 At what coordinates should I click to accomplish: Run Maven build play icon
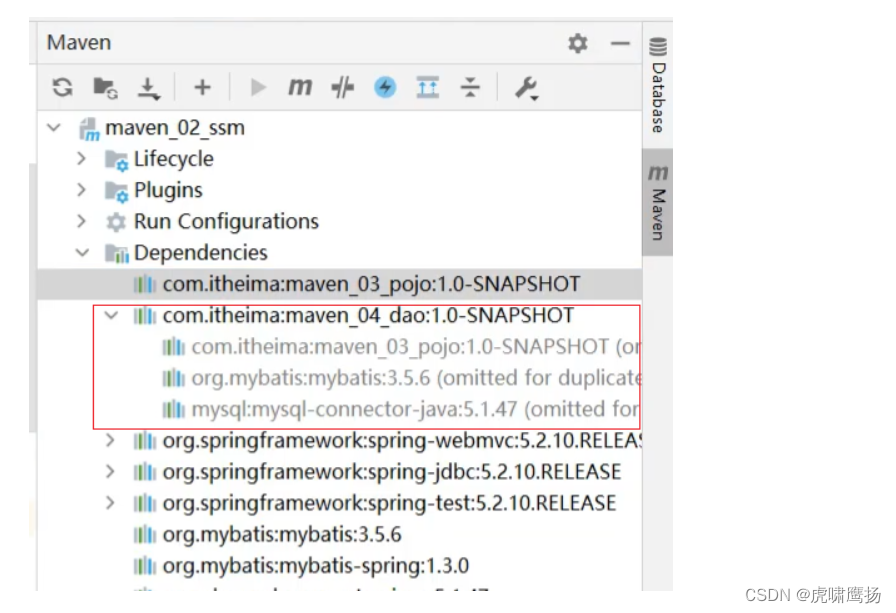pos(258,87)
